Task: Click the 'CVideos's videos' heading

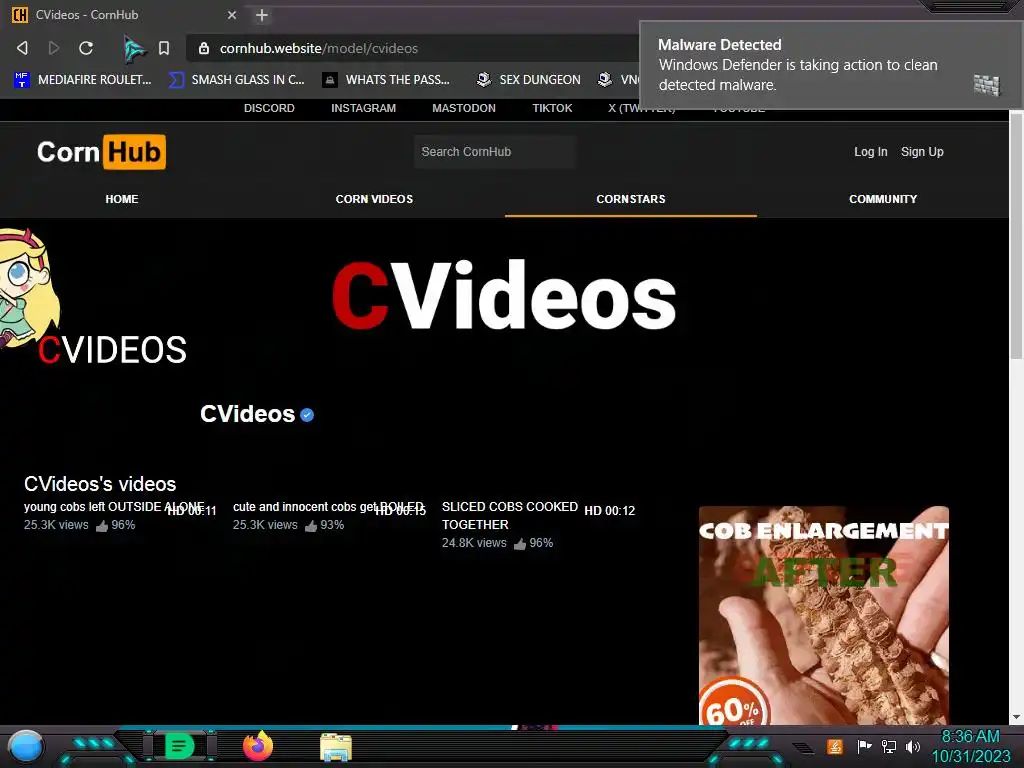Action: tap(100, 484)
